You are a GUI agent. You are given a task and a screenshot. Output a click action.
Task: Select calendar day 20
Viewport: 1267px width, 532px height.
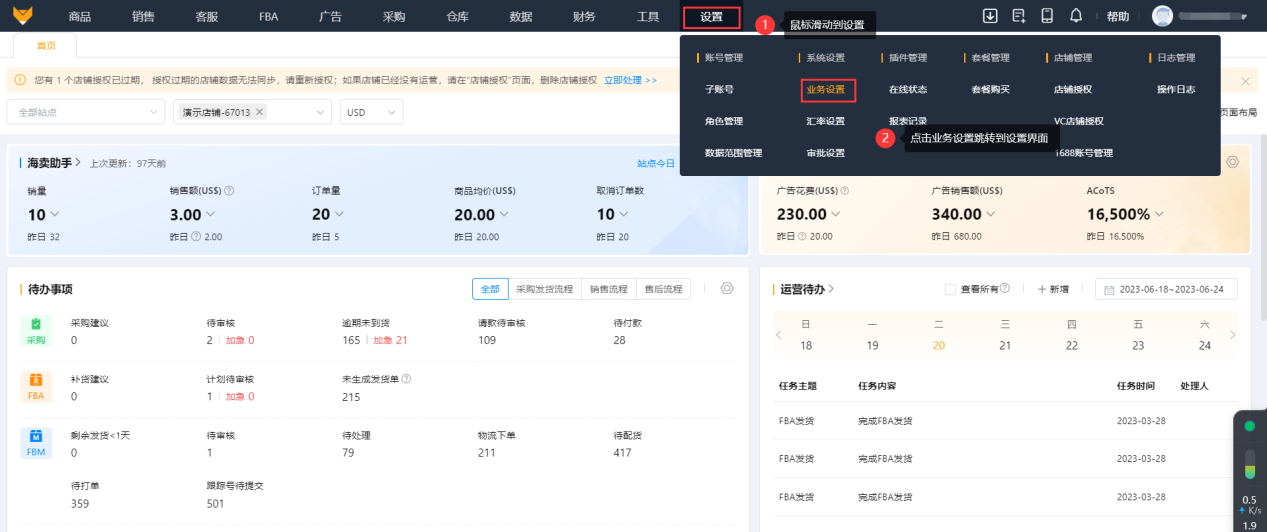pyautogui.click(x=938, y=345)
